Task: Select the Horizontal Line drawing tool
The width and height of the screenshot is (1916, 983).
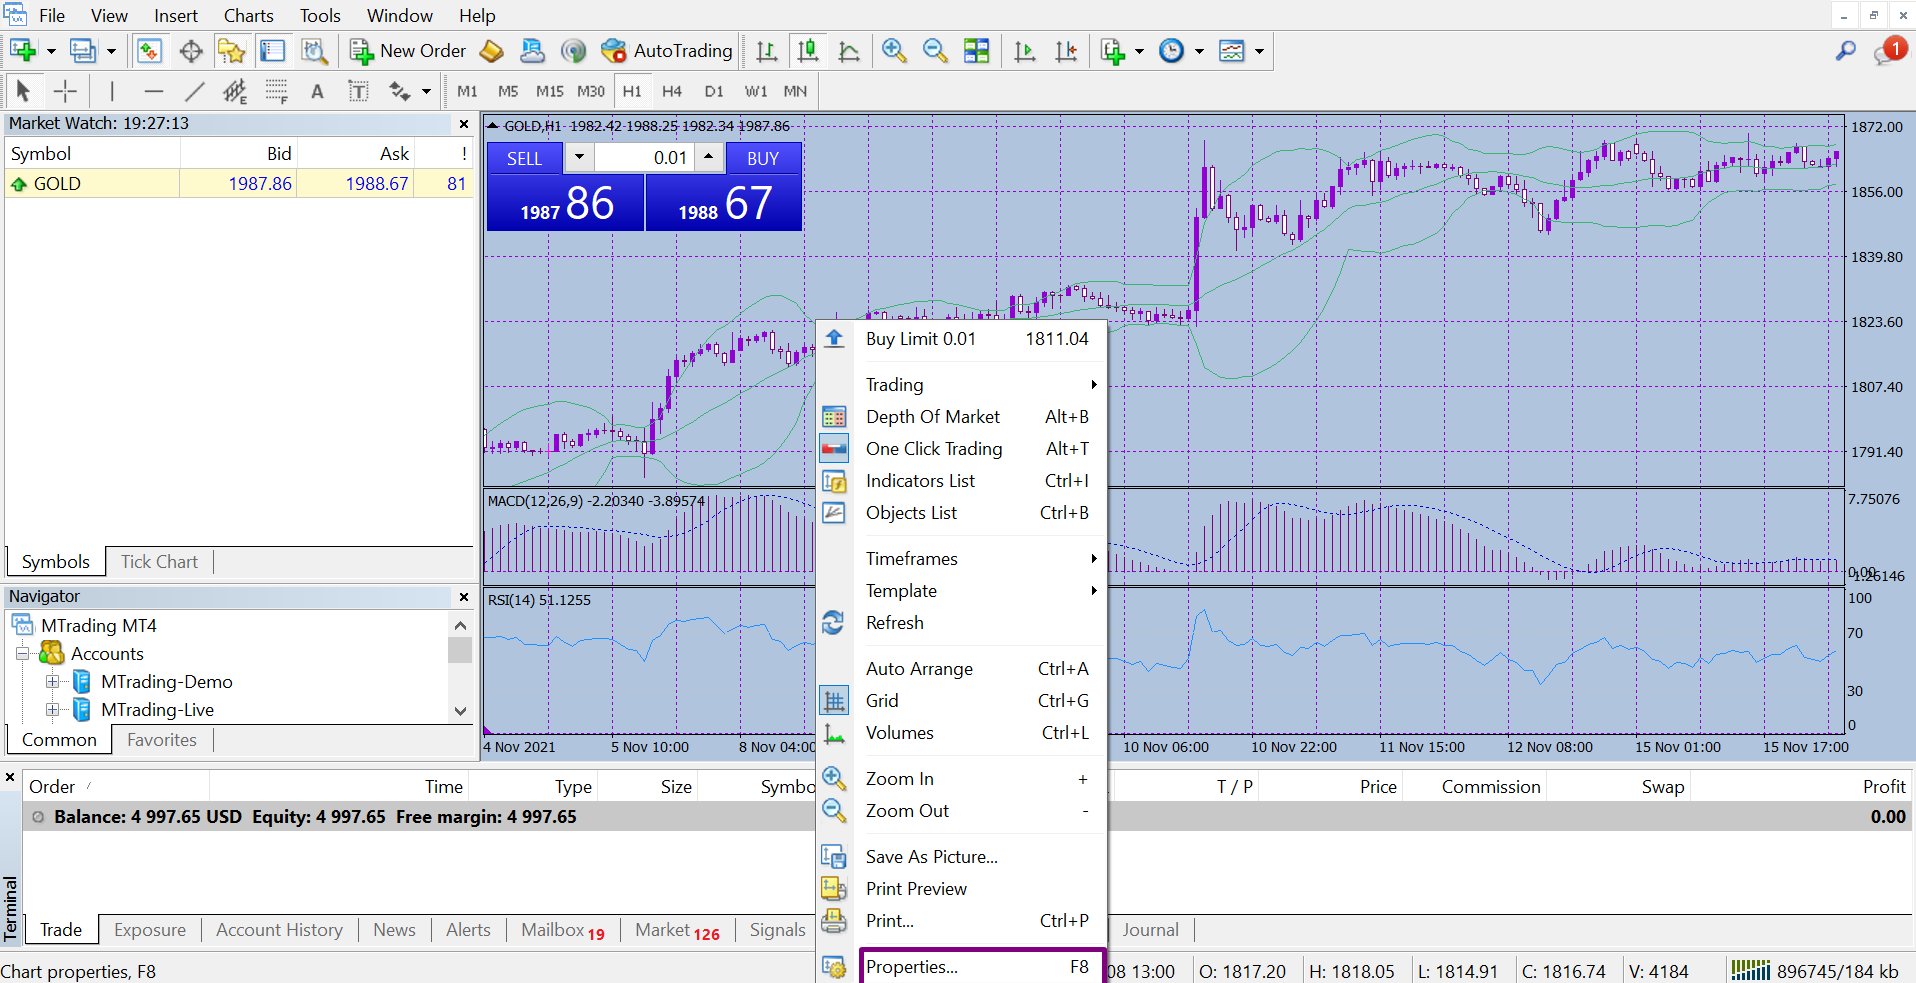Action: click(153, 91)
